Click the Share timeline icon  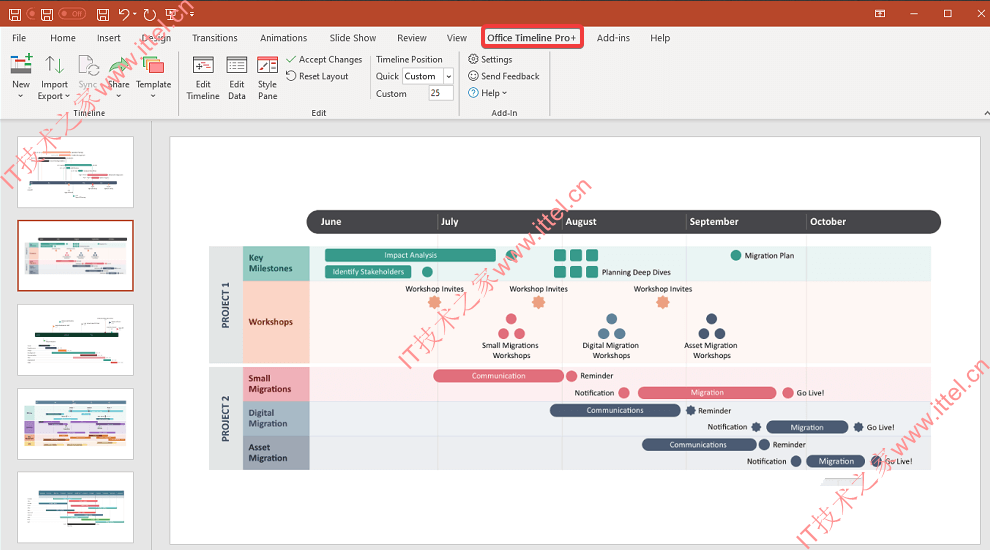click(x=119, y=64)
